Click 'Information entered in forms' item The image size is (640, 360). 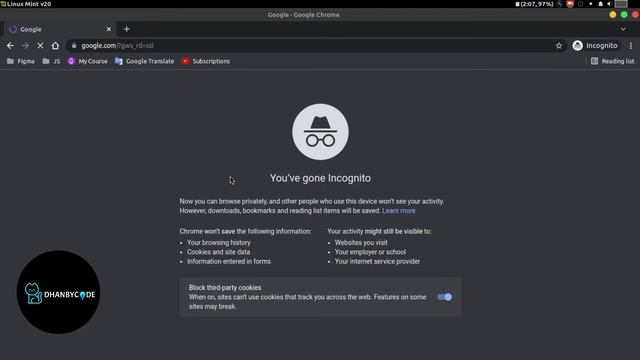tap(229, 261)
